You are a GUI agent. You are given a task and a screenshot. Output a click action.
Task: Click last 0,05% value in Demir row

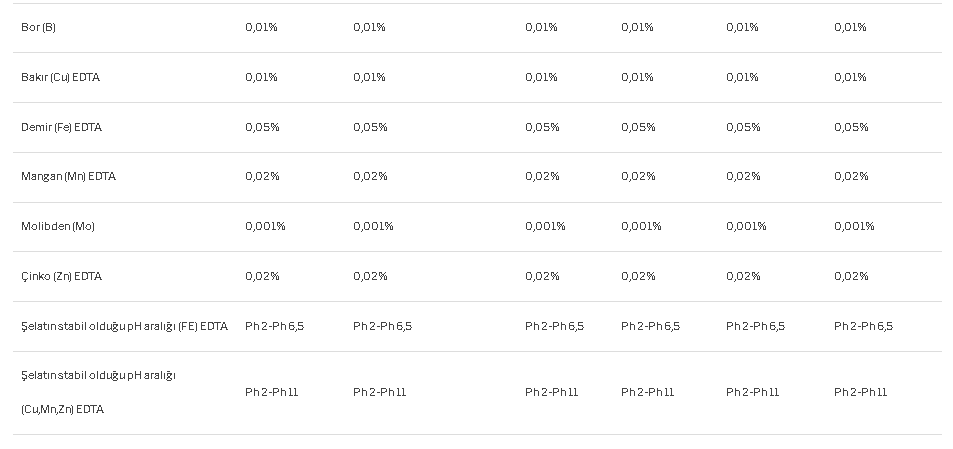pyautogui.click(x=852, y=127)
